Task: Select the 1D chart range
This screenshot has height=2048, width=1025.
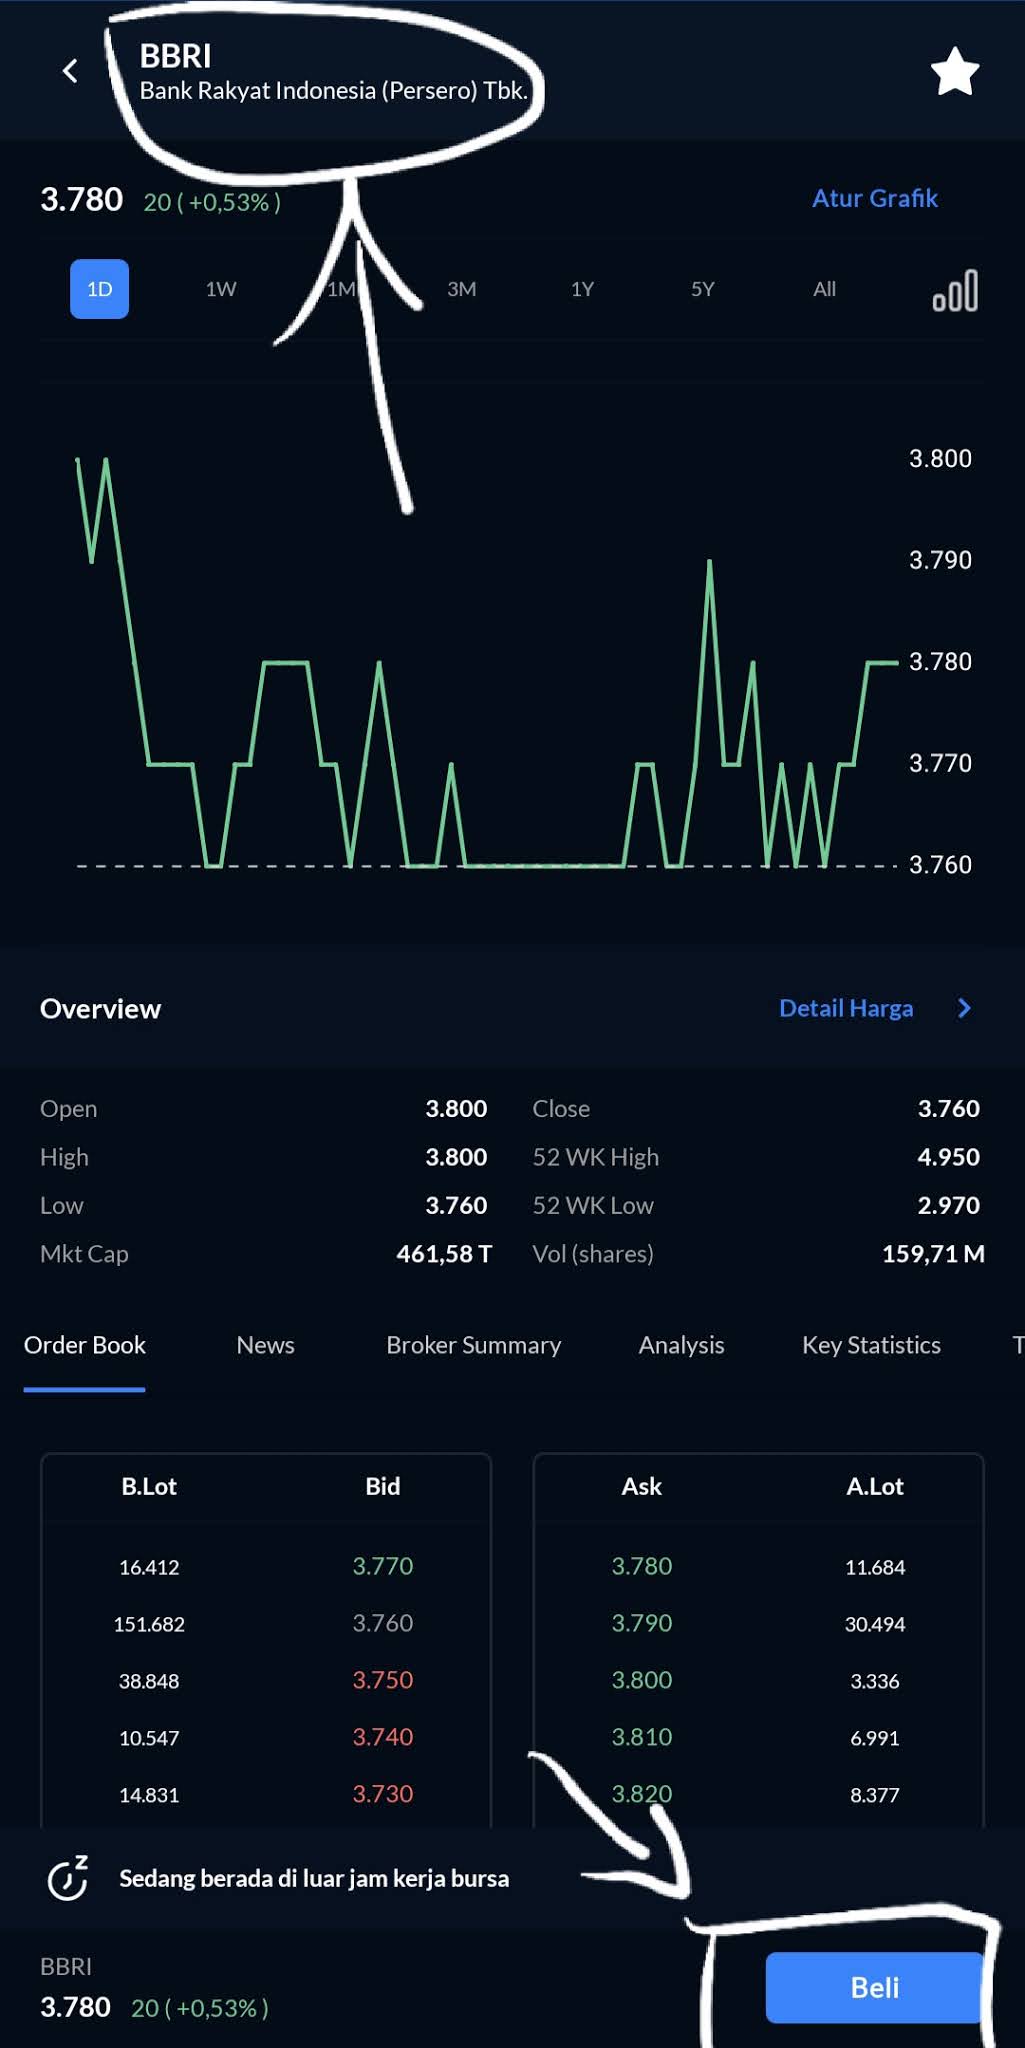Action: (x=99, y=289)
